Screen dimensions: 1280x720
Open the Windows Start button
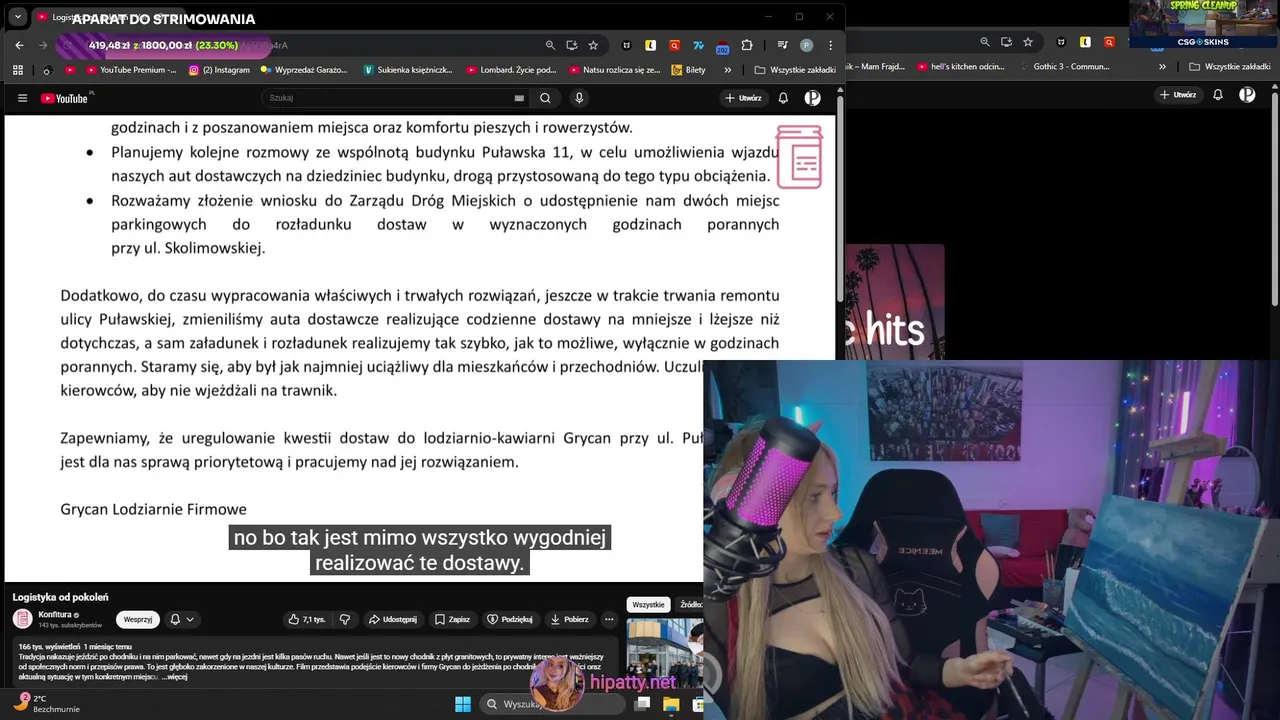pyautogui.click(x=463, y=704)
